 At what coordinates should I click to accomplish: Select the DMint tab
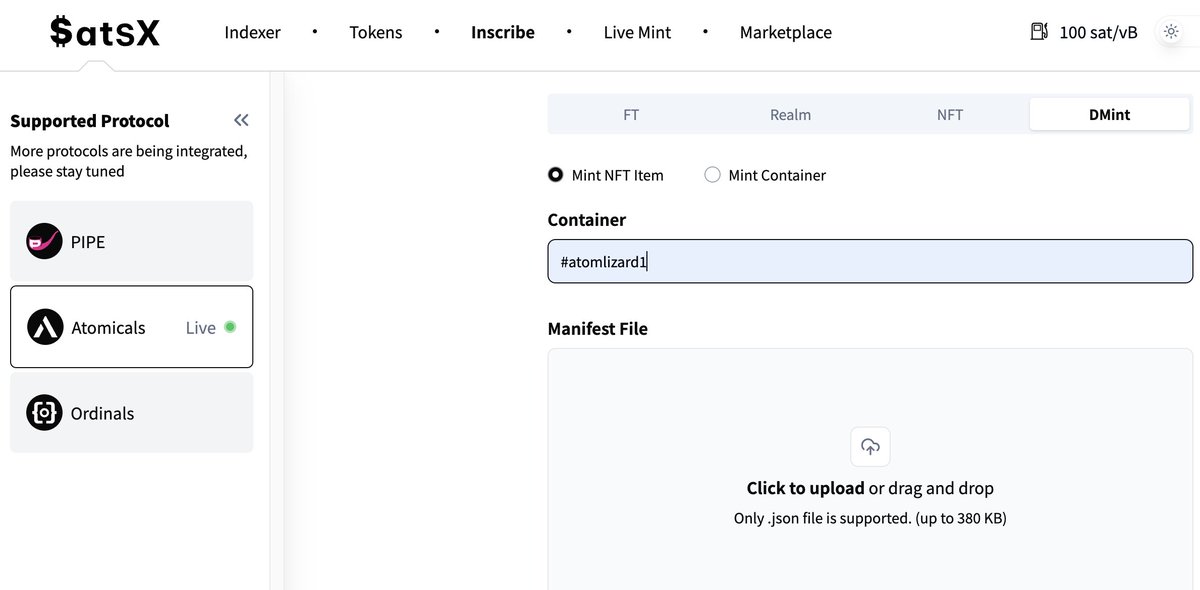tap(1109, 115)
